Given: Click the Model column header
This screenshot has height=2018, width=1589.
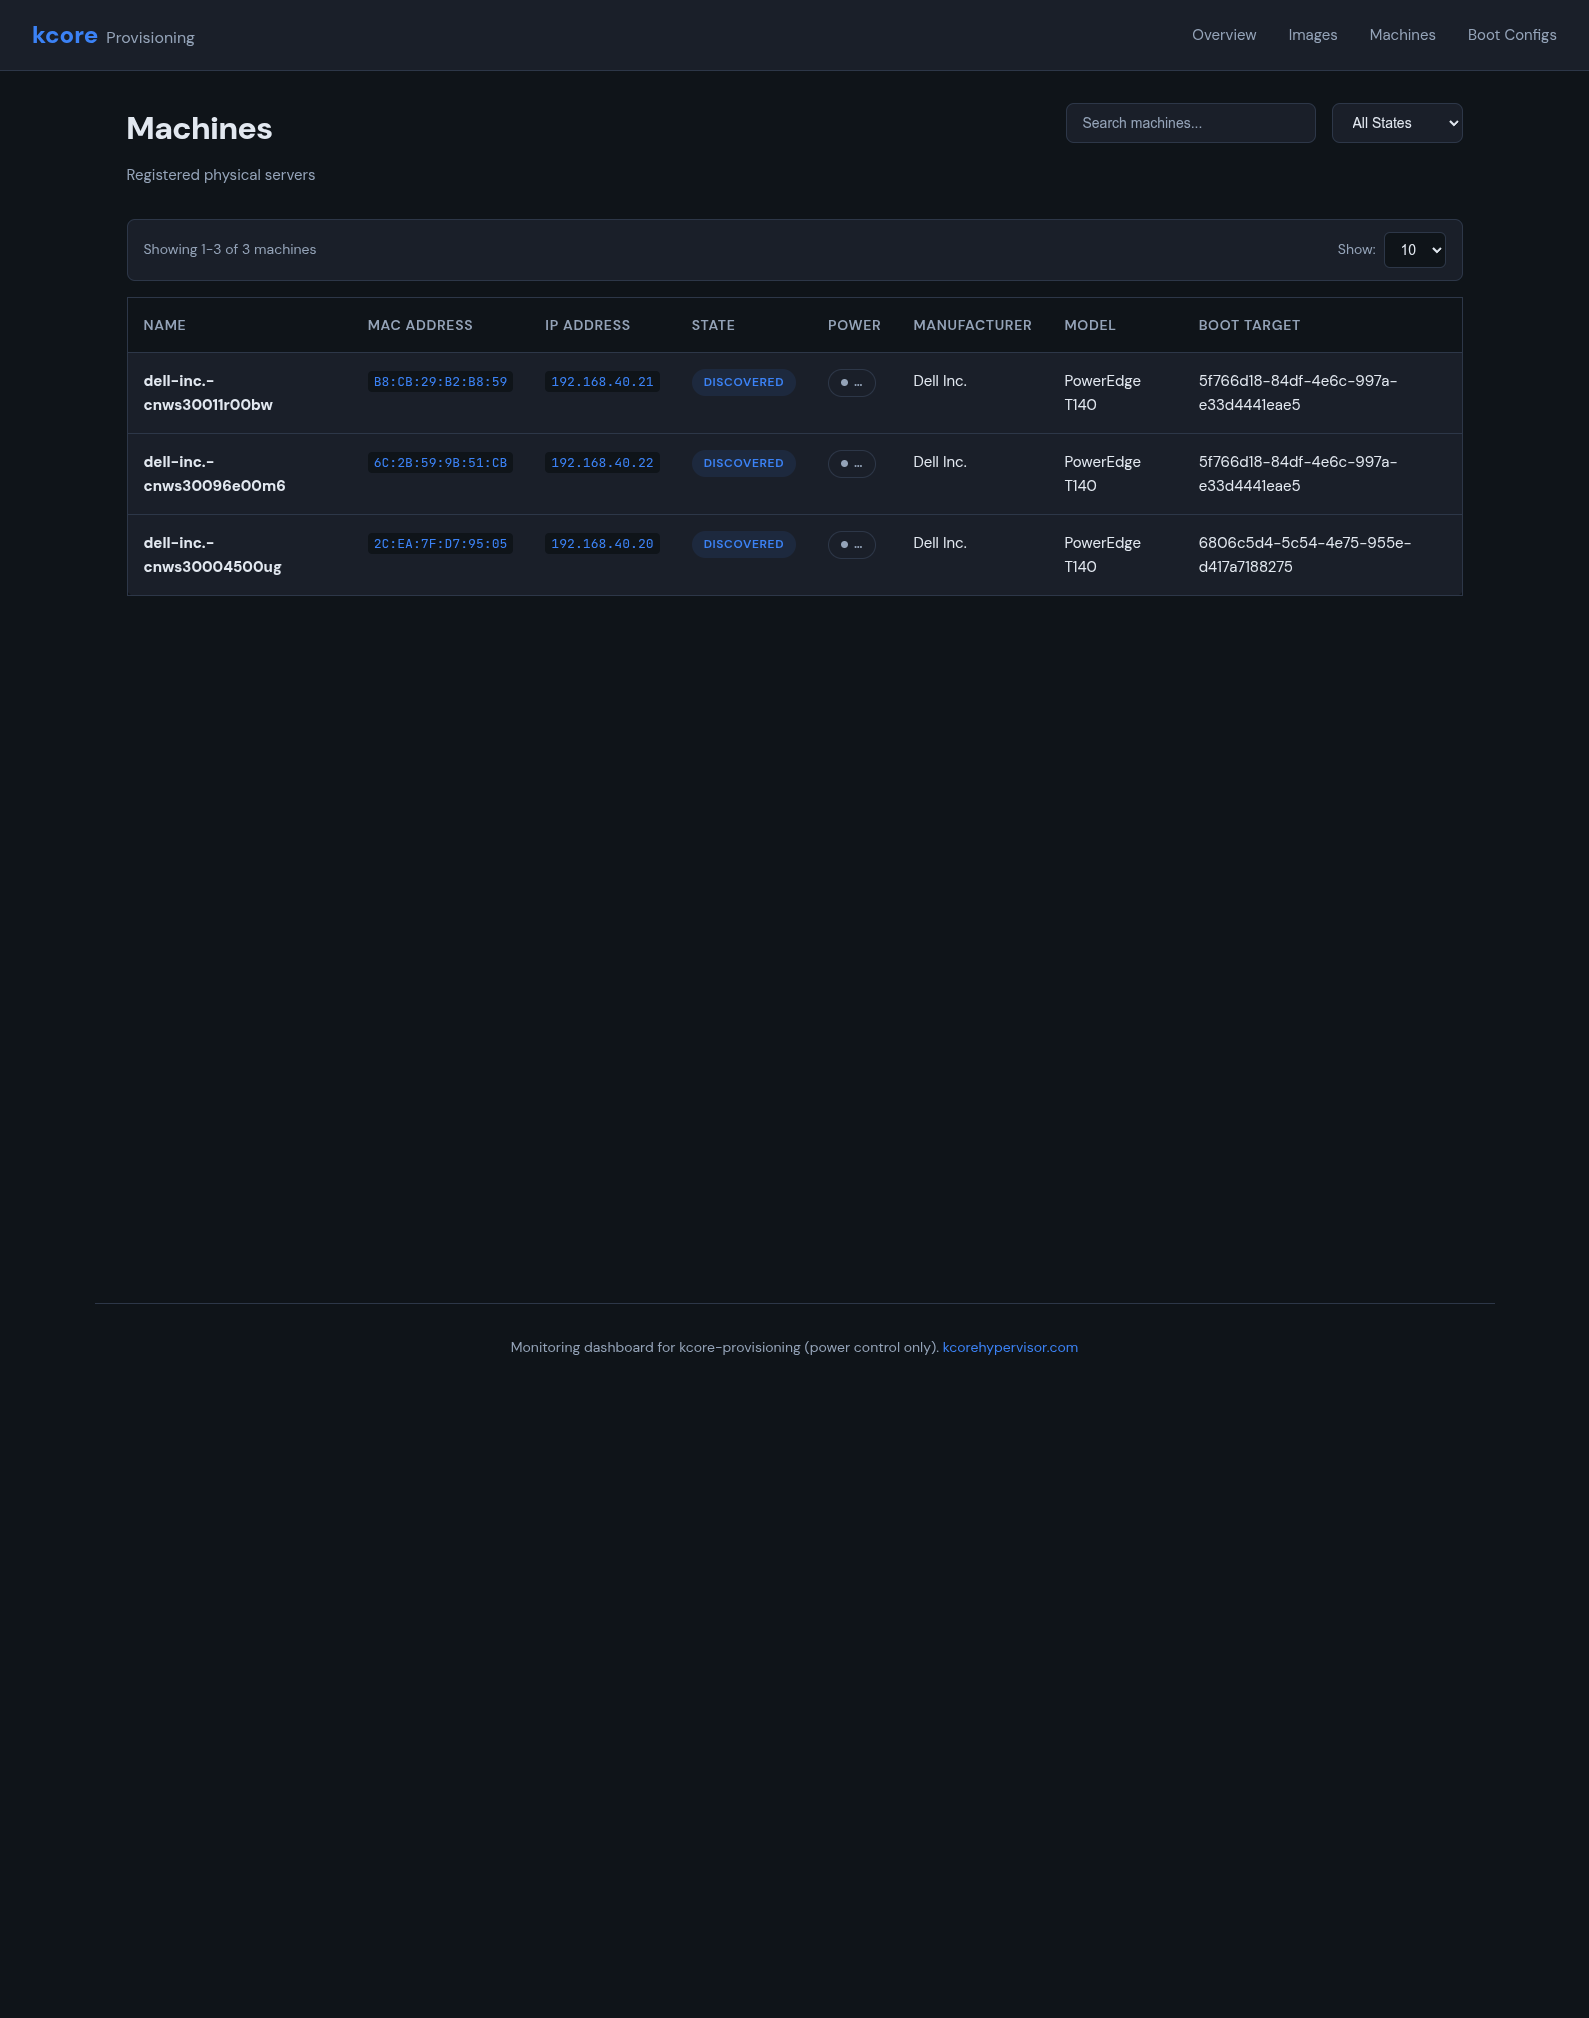Looking at the screenshot, I should coord(1090,325).
